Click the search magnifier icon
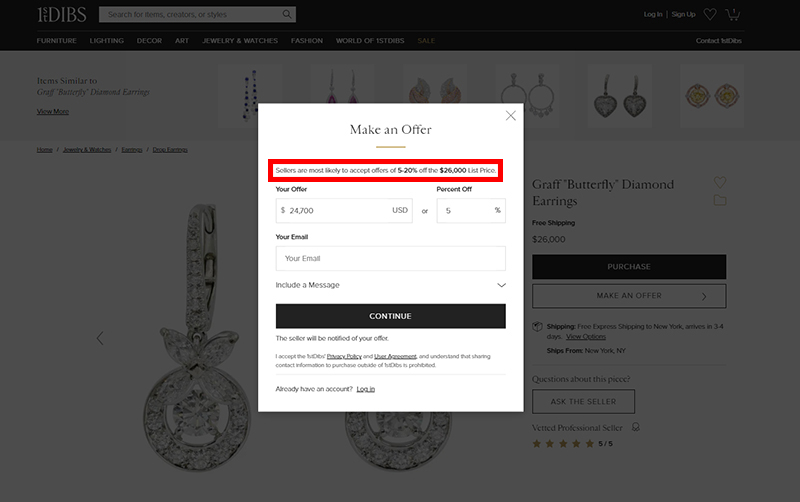 coord(288,15)
